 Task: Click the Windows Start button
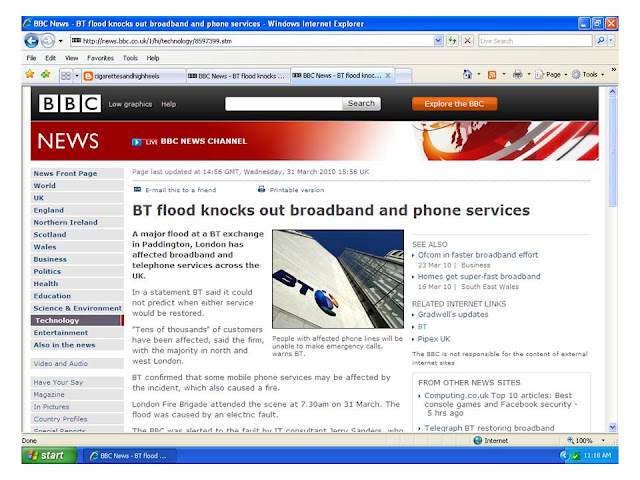[x=49, y=456]
